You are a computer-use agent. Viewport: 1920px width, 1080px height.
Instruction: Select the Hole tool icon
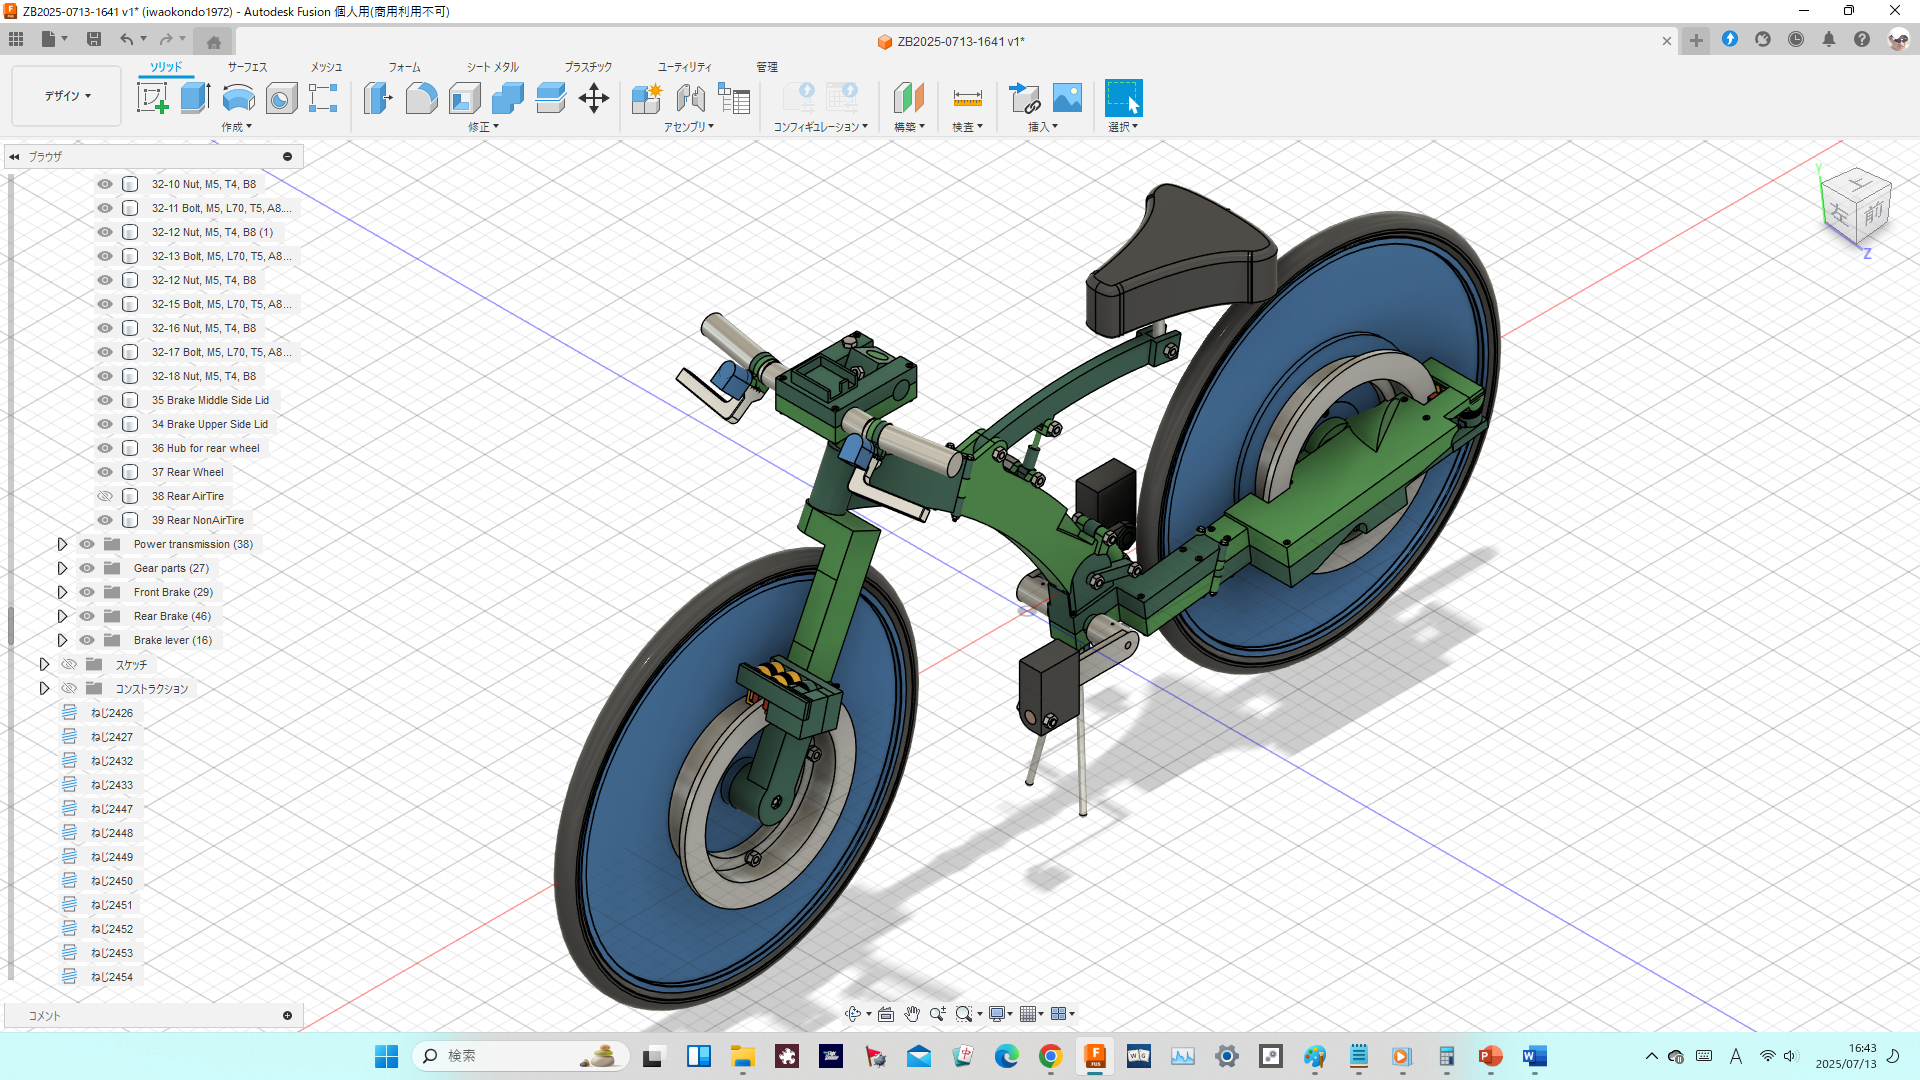[281, 98]
